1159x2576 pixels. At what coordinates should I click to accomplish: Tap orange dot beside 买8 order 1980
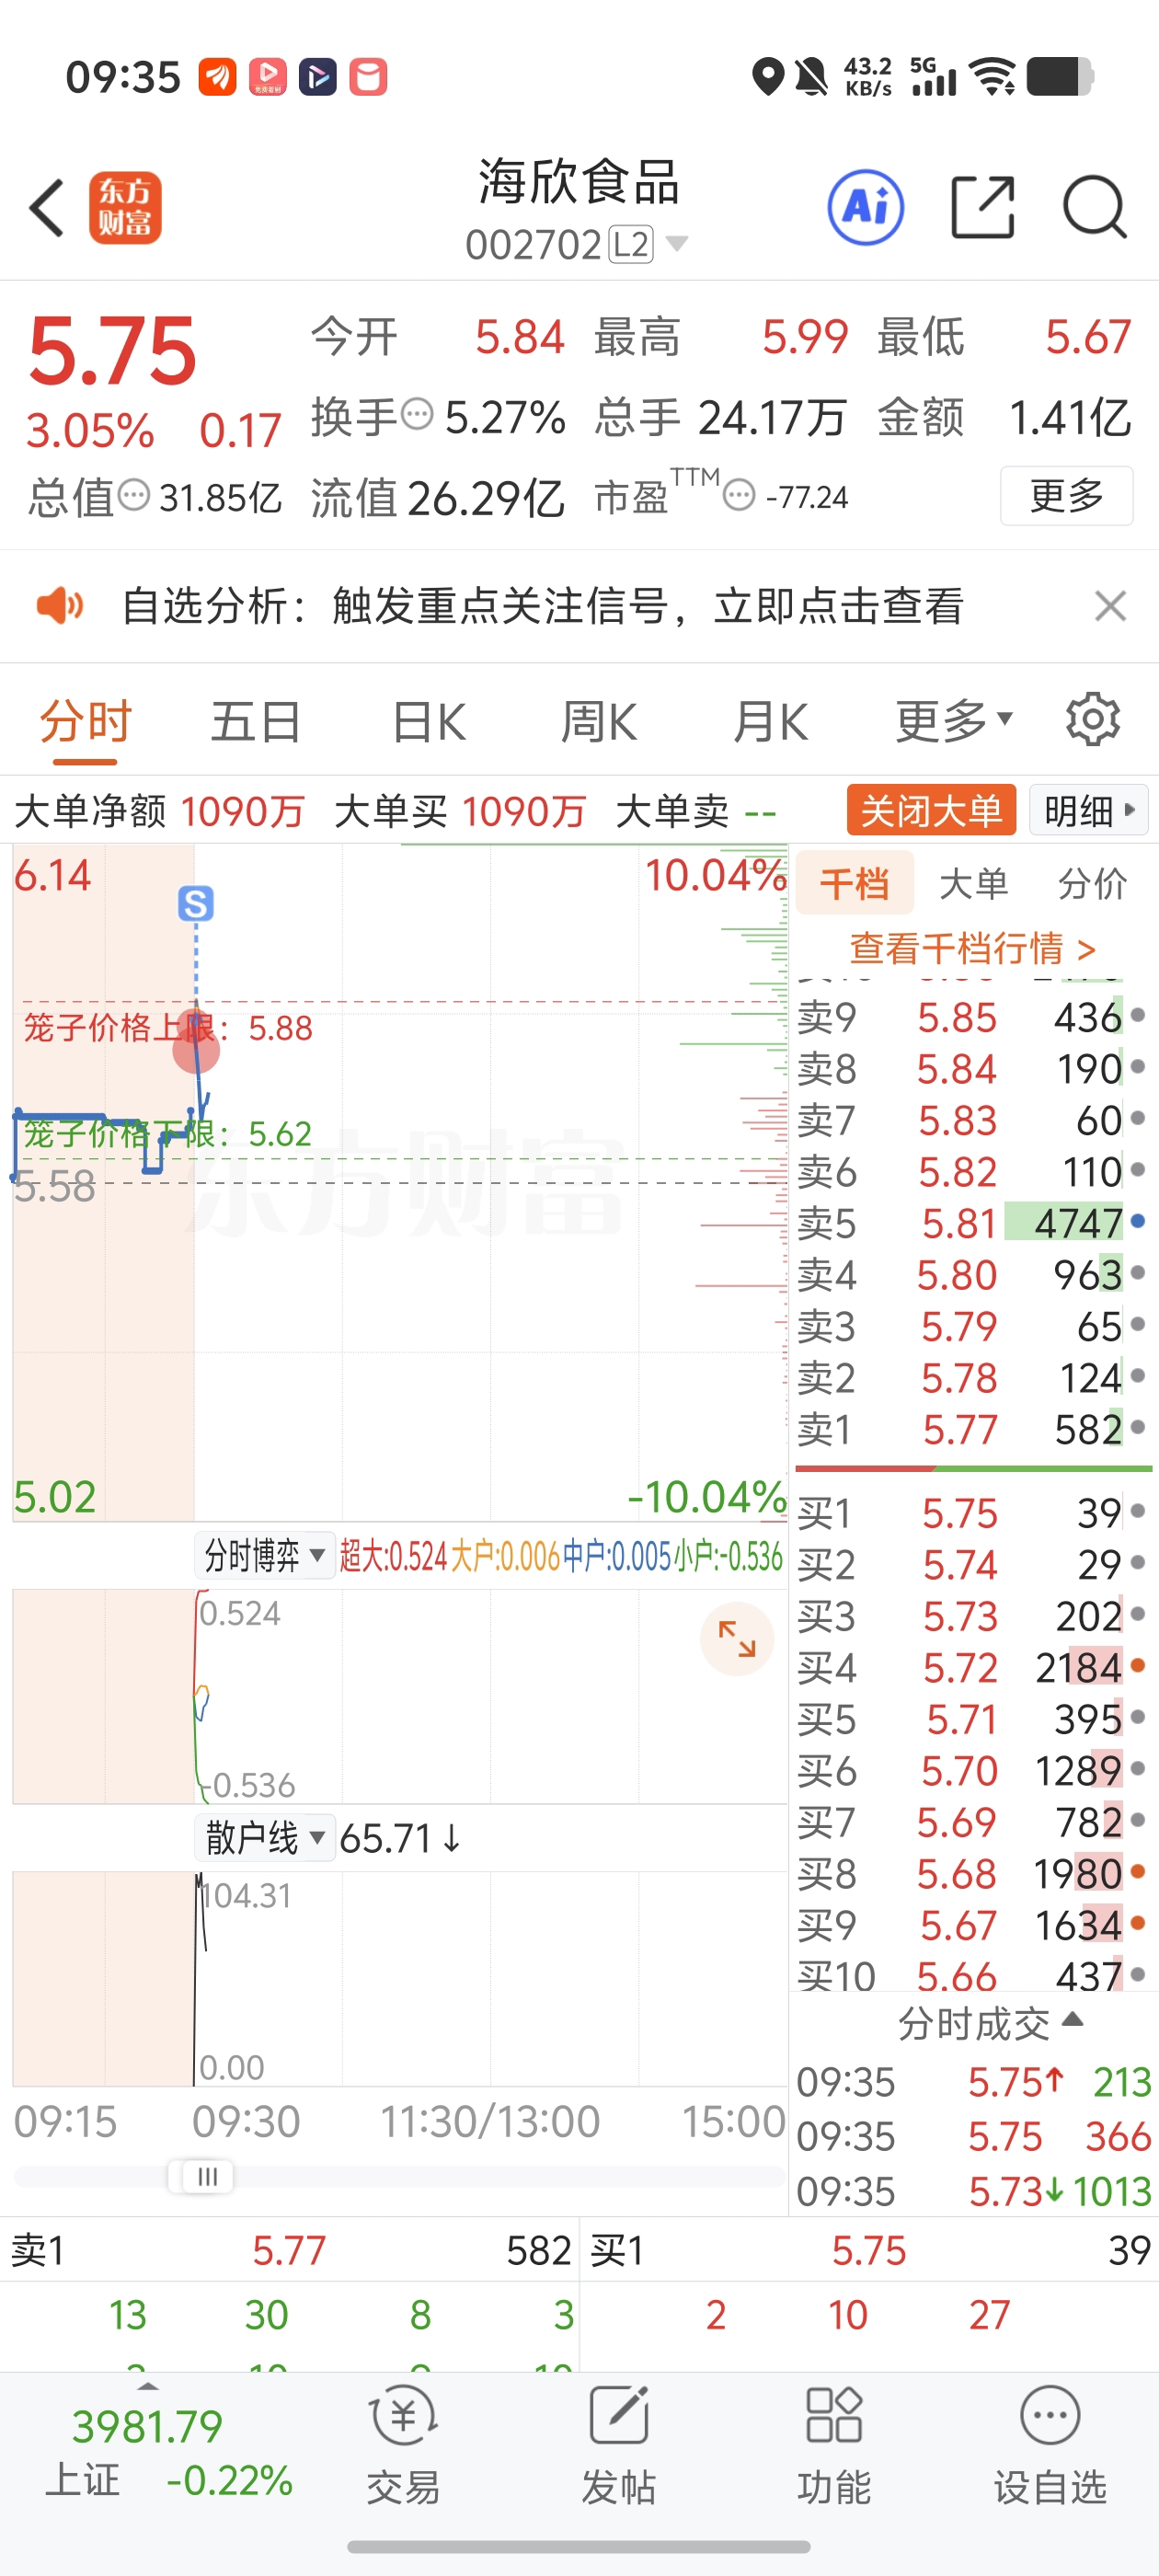(x=1138, y=1871)
